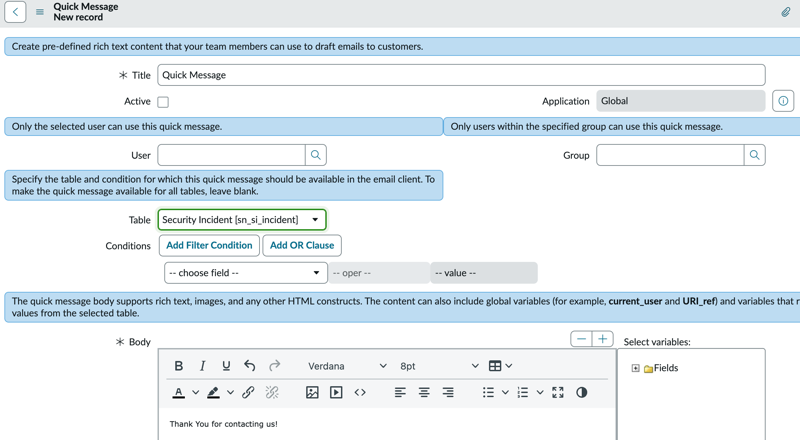Open the Group lookup magnifier
The width and height of the screenshot is (800, 440).
click(754, 155)
